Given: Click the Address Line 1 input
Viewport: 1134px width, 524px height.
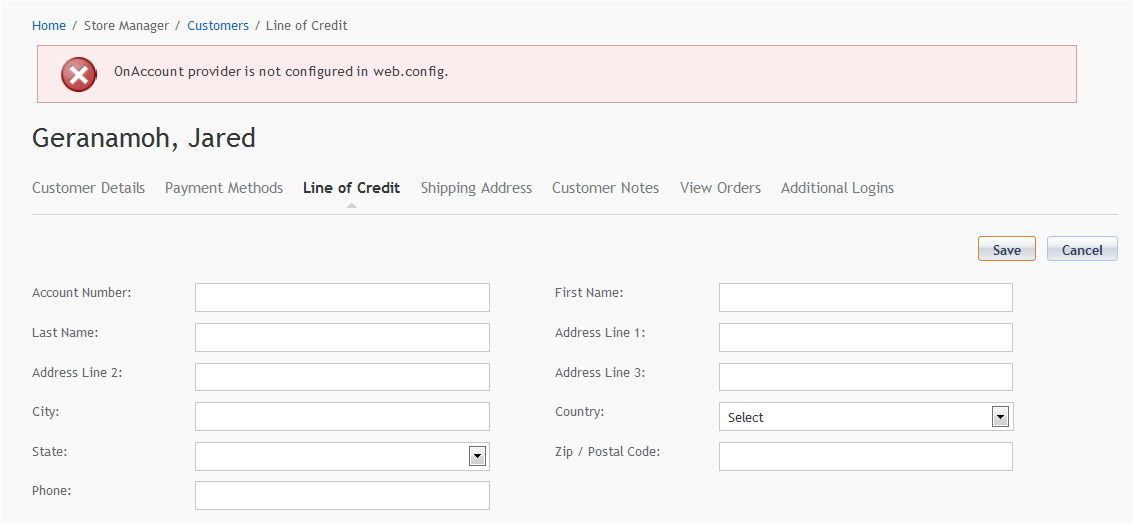Looking at the screenshot, I should [x=865, y=338].
